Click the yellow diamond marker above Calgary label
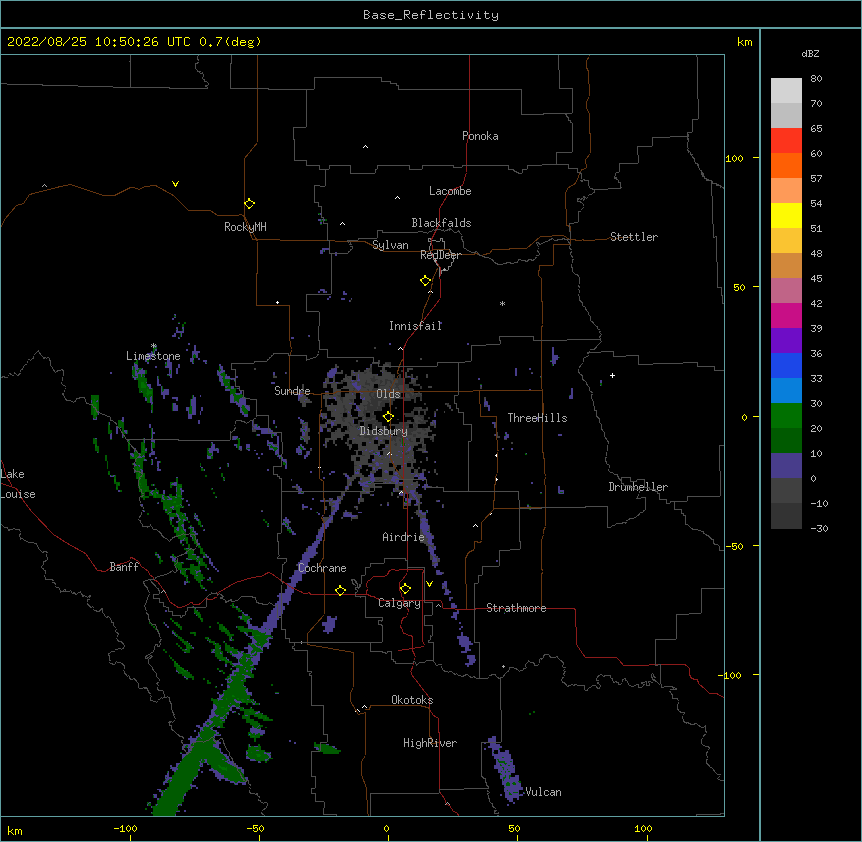The image size is (862, 842). (x=405, y=589)
